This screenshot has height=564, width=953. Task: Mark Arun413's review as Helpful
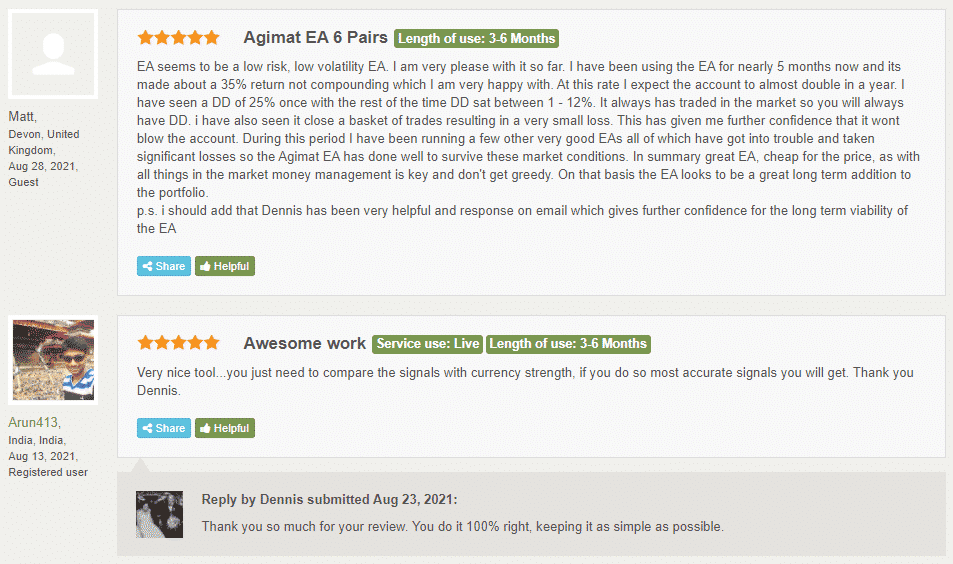(x=225, y=428)
